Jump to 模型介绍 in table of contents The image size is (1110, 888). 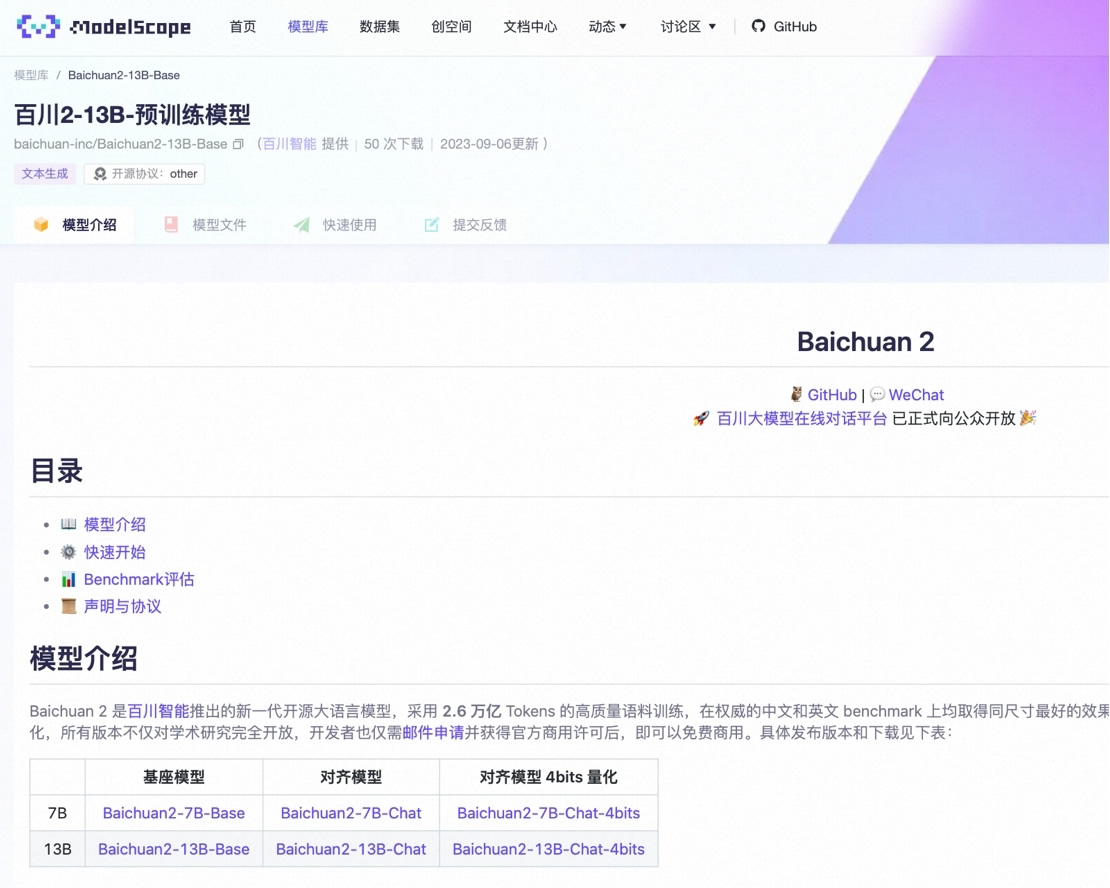(115, 524)
